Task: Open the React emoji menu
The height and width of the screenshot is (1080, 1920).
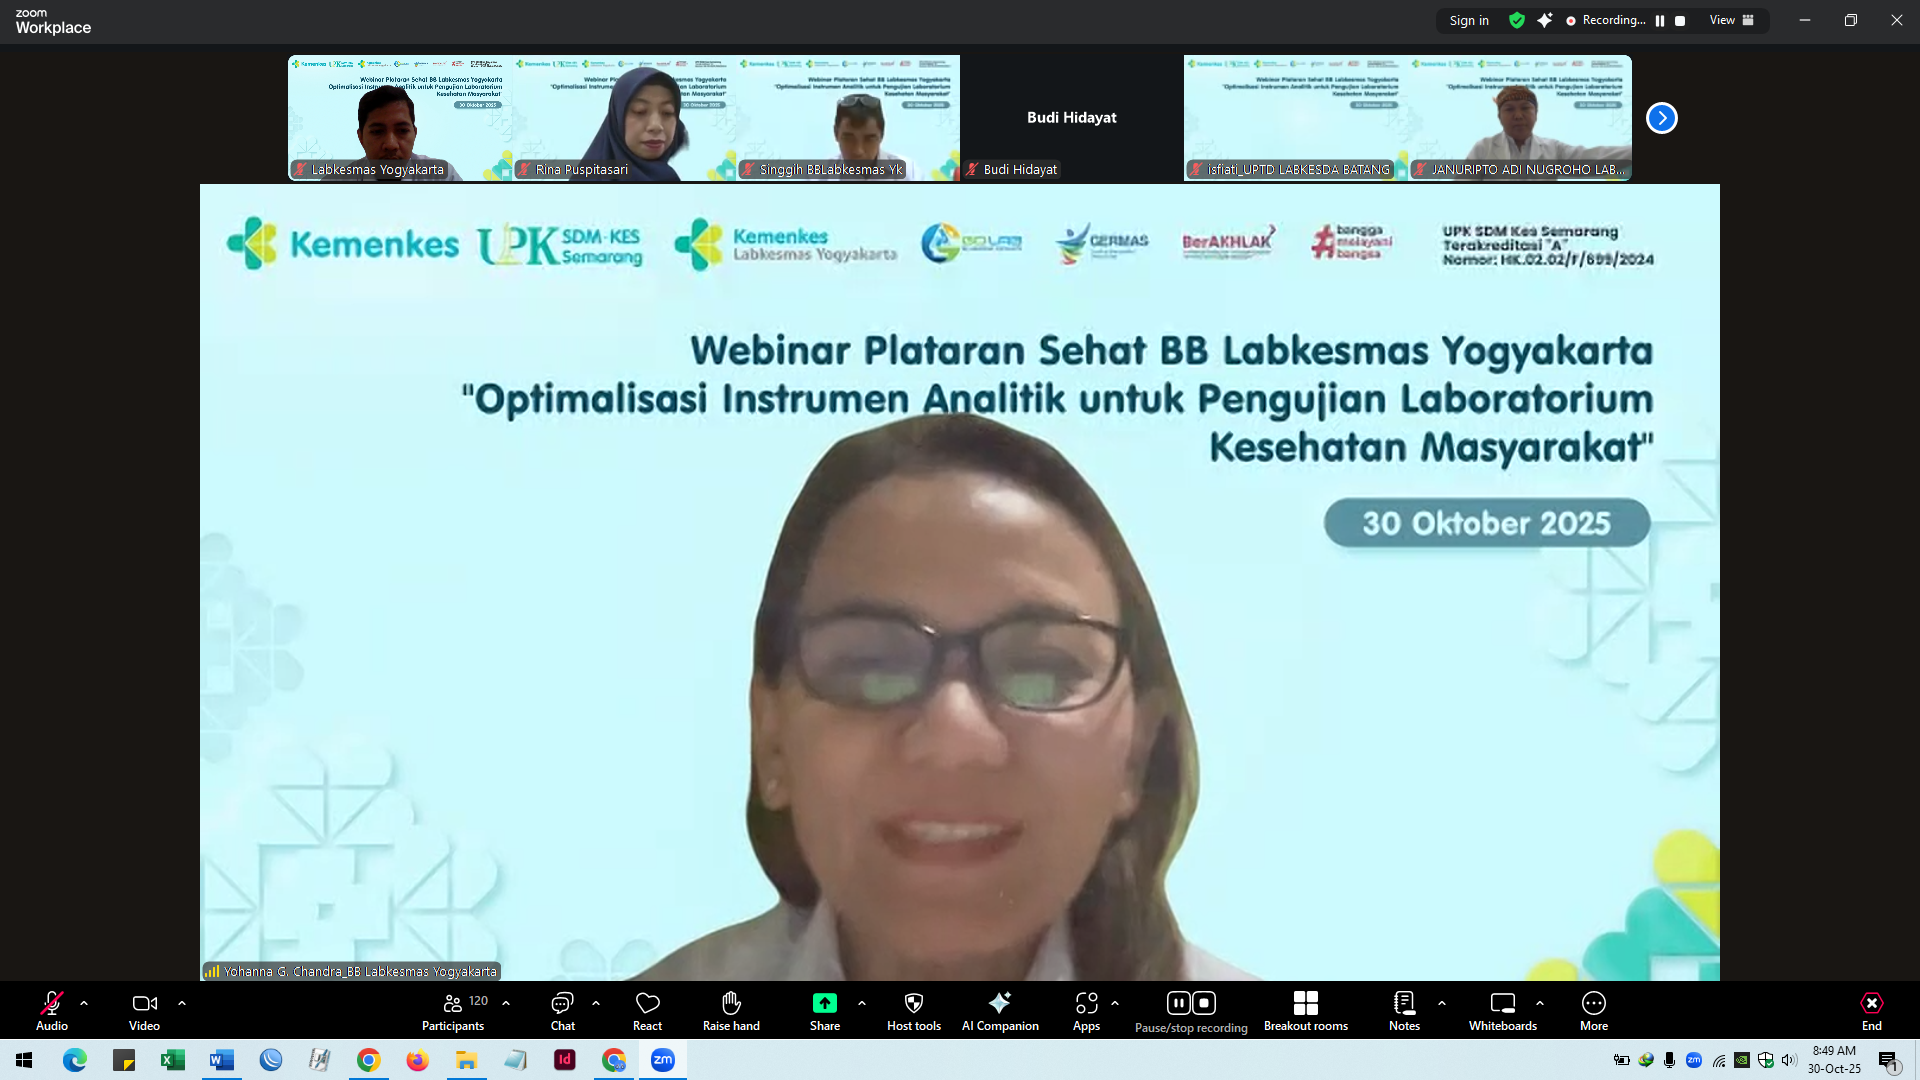Action: [x=648, y=1010]
